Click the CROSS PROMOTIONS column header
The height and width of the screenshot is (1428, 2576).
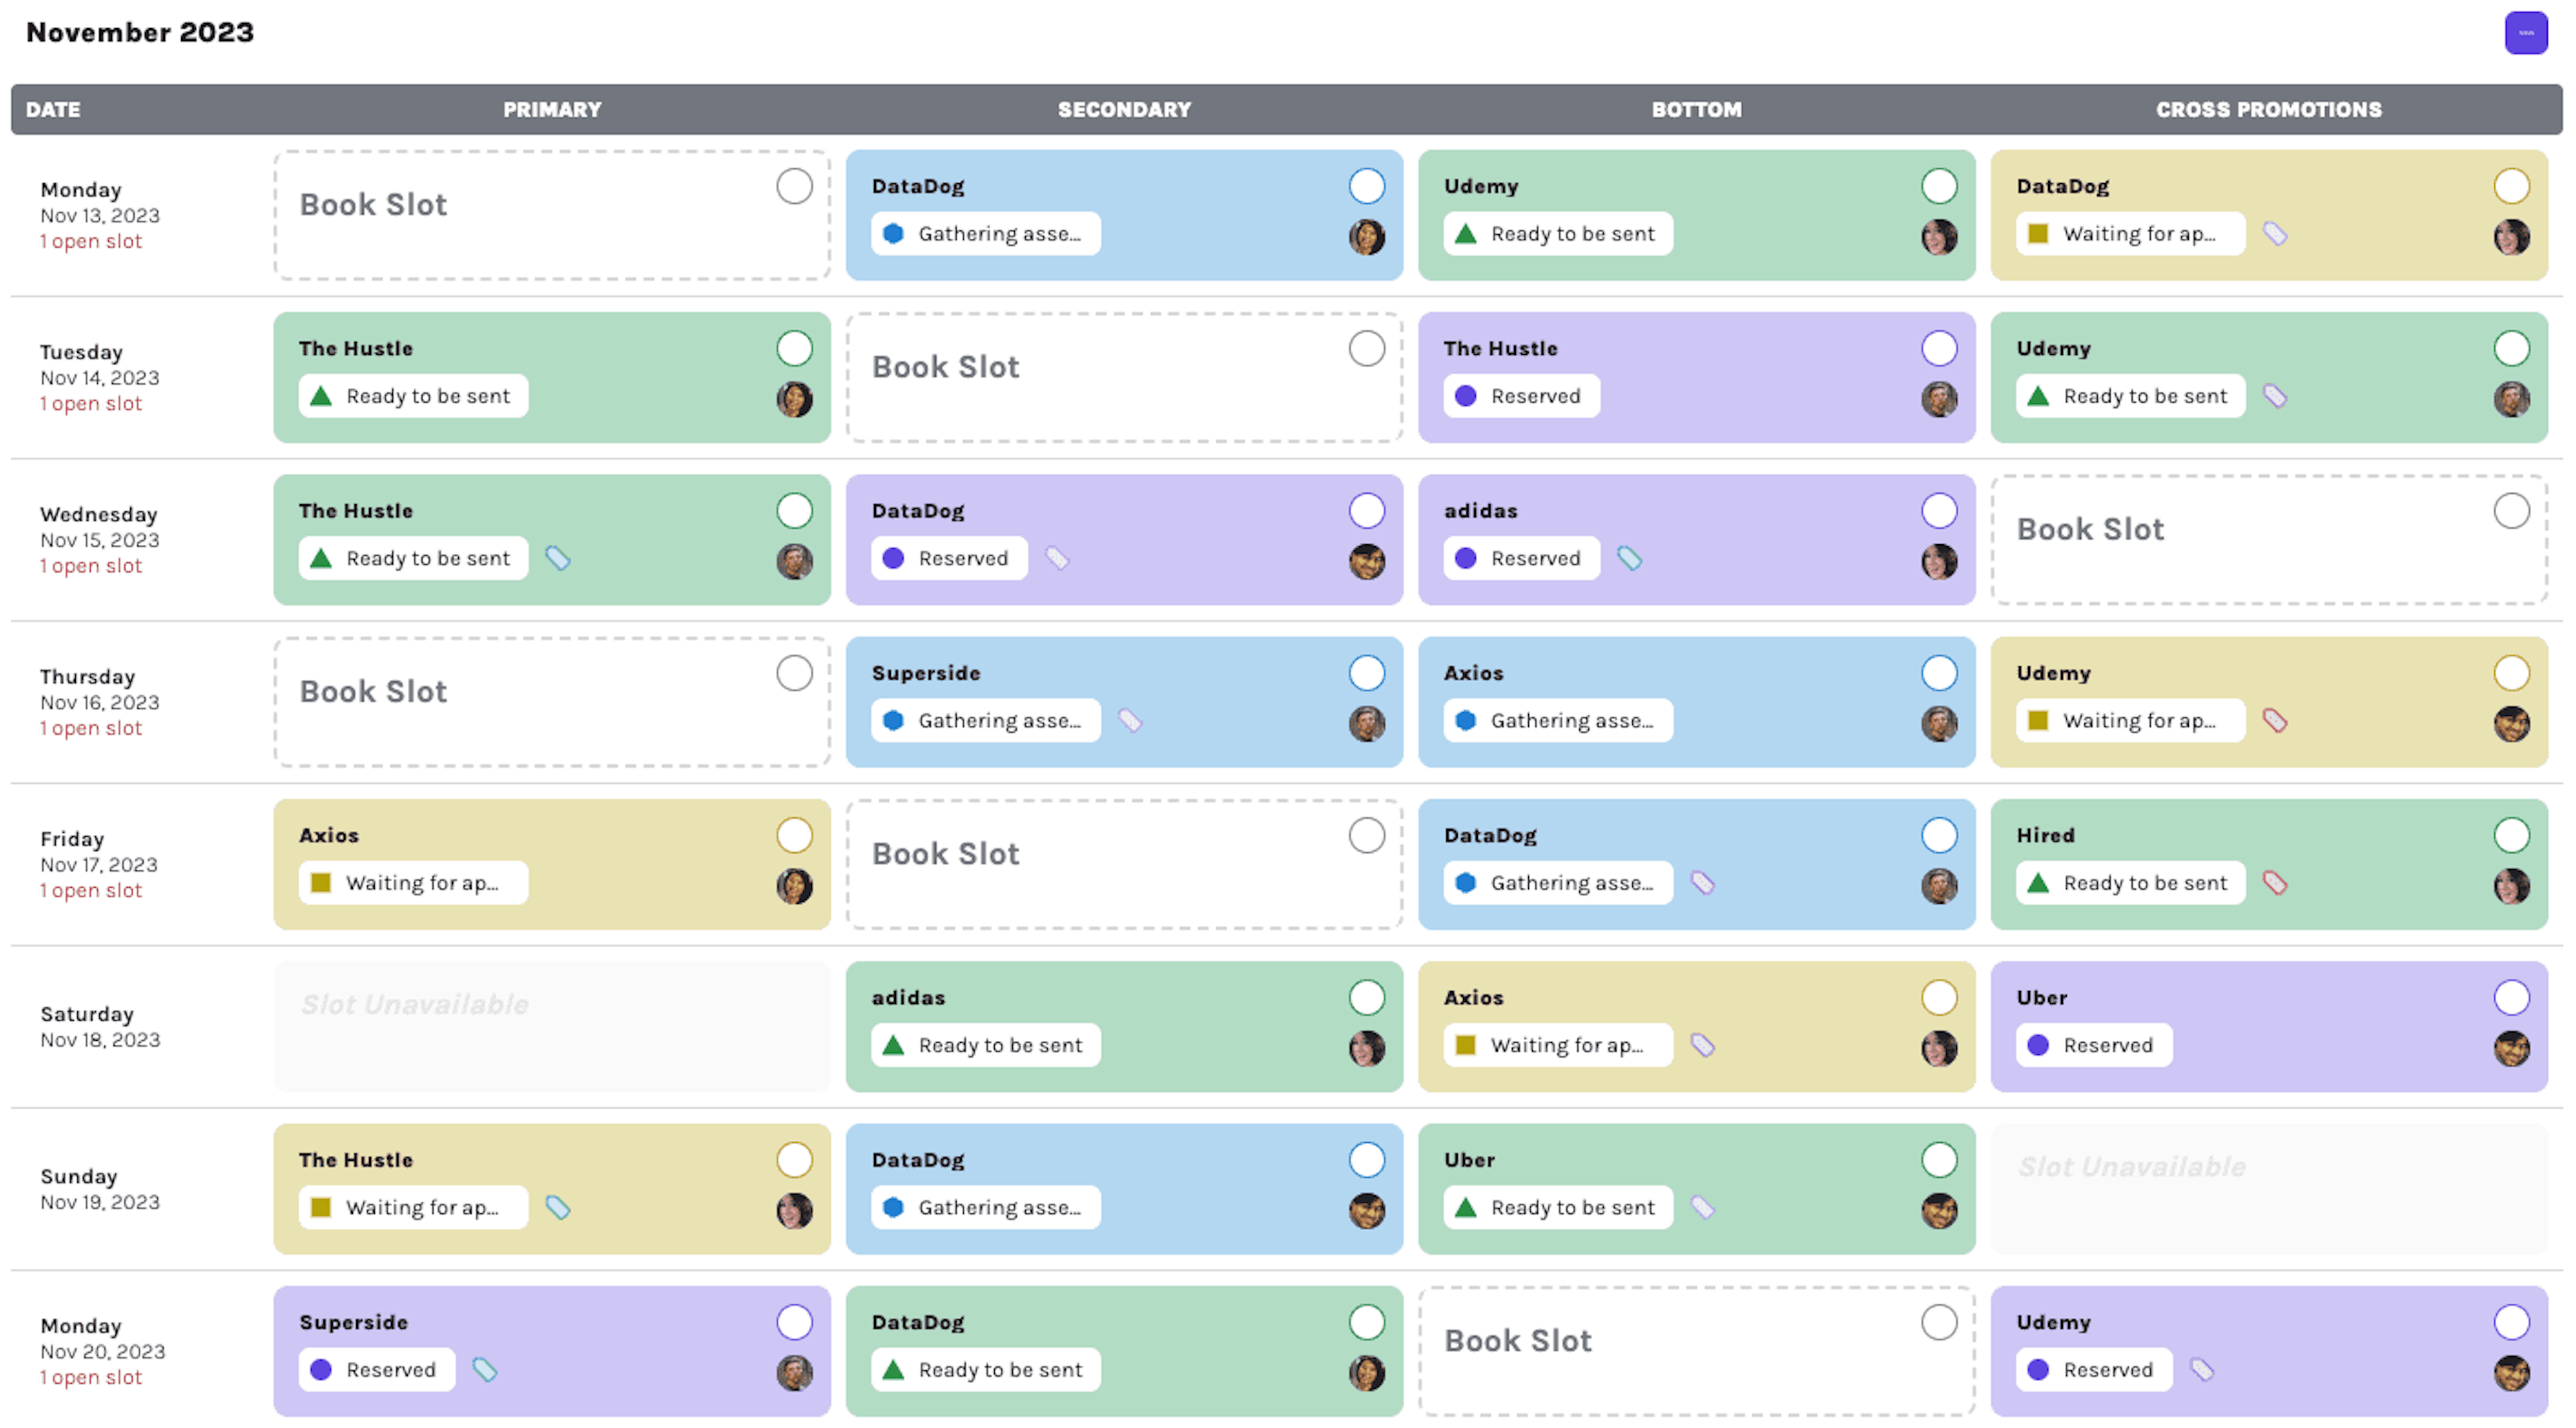pos(2268,109)
